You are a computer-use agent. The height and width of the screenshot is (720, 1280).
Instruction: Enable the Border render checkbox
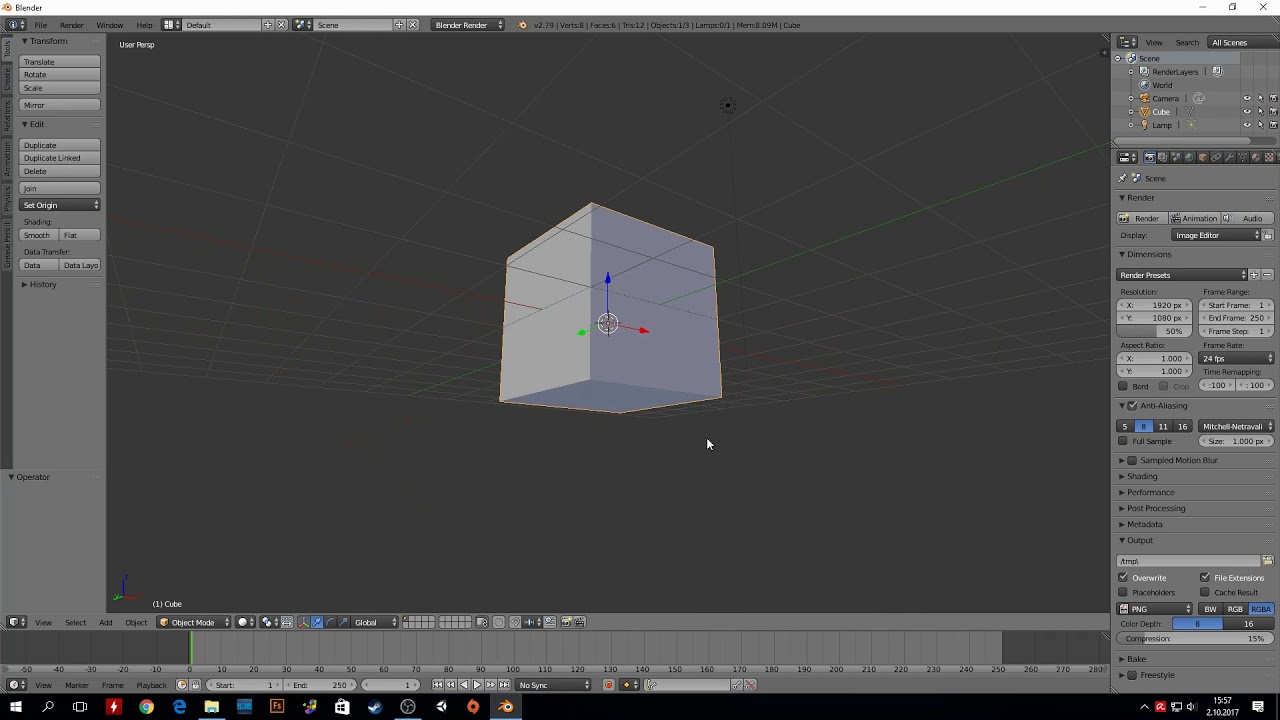click(x=1123, y=386)
